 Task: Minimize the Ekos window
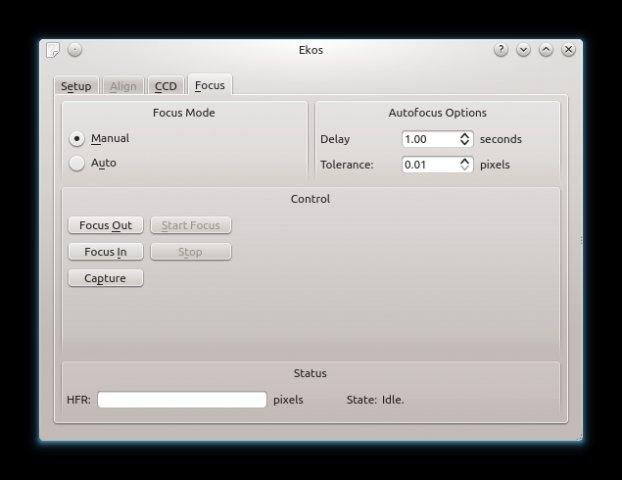coord(523,50)
